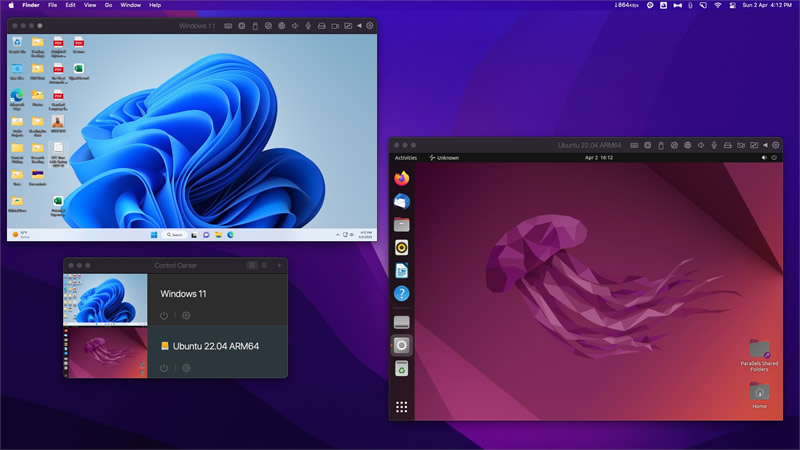
Task: Open View menu in macOS menu bar
Action: click(90, 5)
